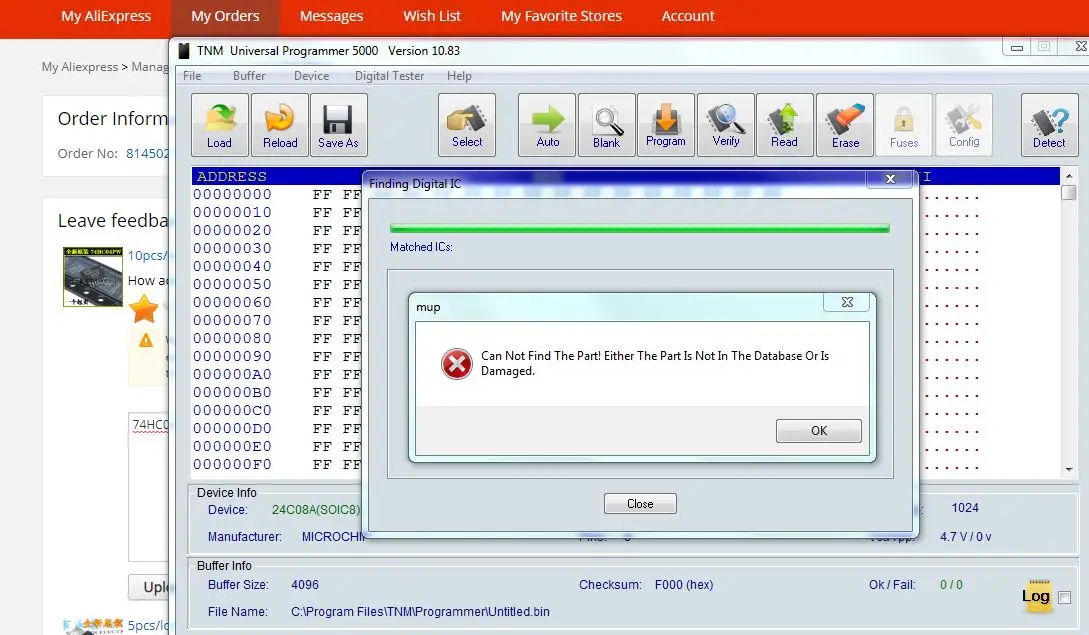Open Wish List tab in AliExpress
Image resolution: width=1089 pixels, height=635 pixels.
point(432,16)
